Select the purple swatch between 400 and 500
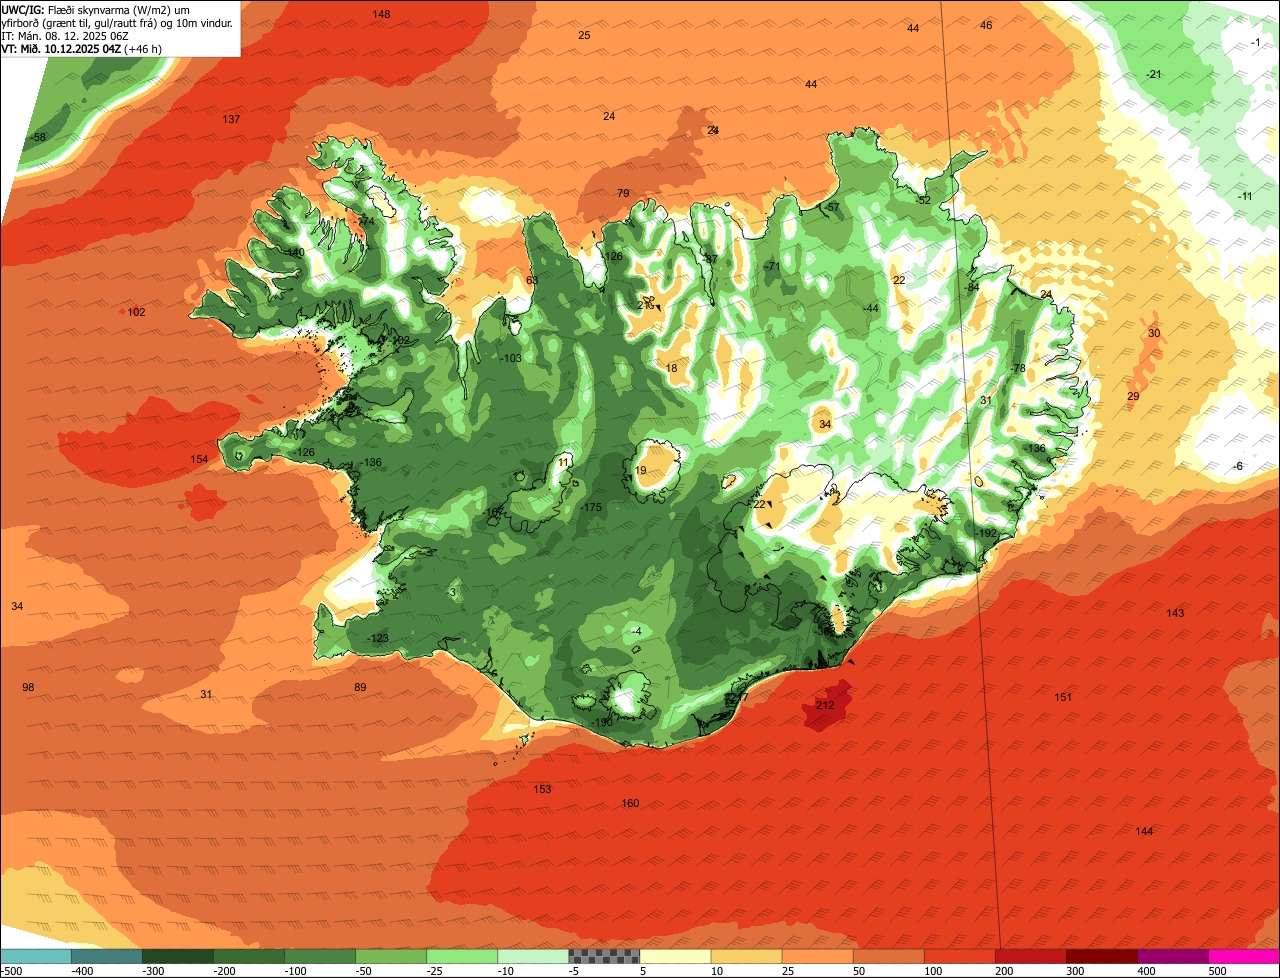This screenshot has width=1280, height=978. click(1172, 956)
